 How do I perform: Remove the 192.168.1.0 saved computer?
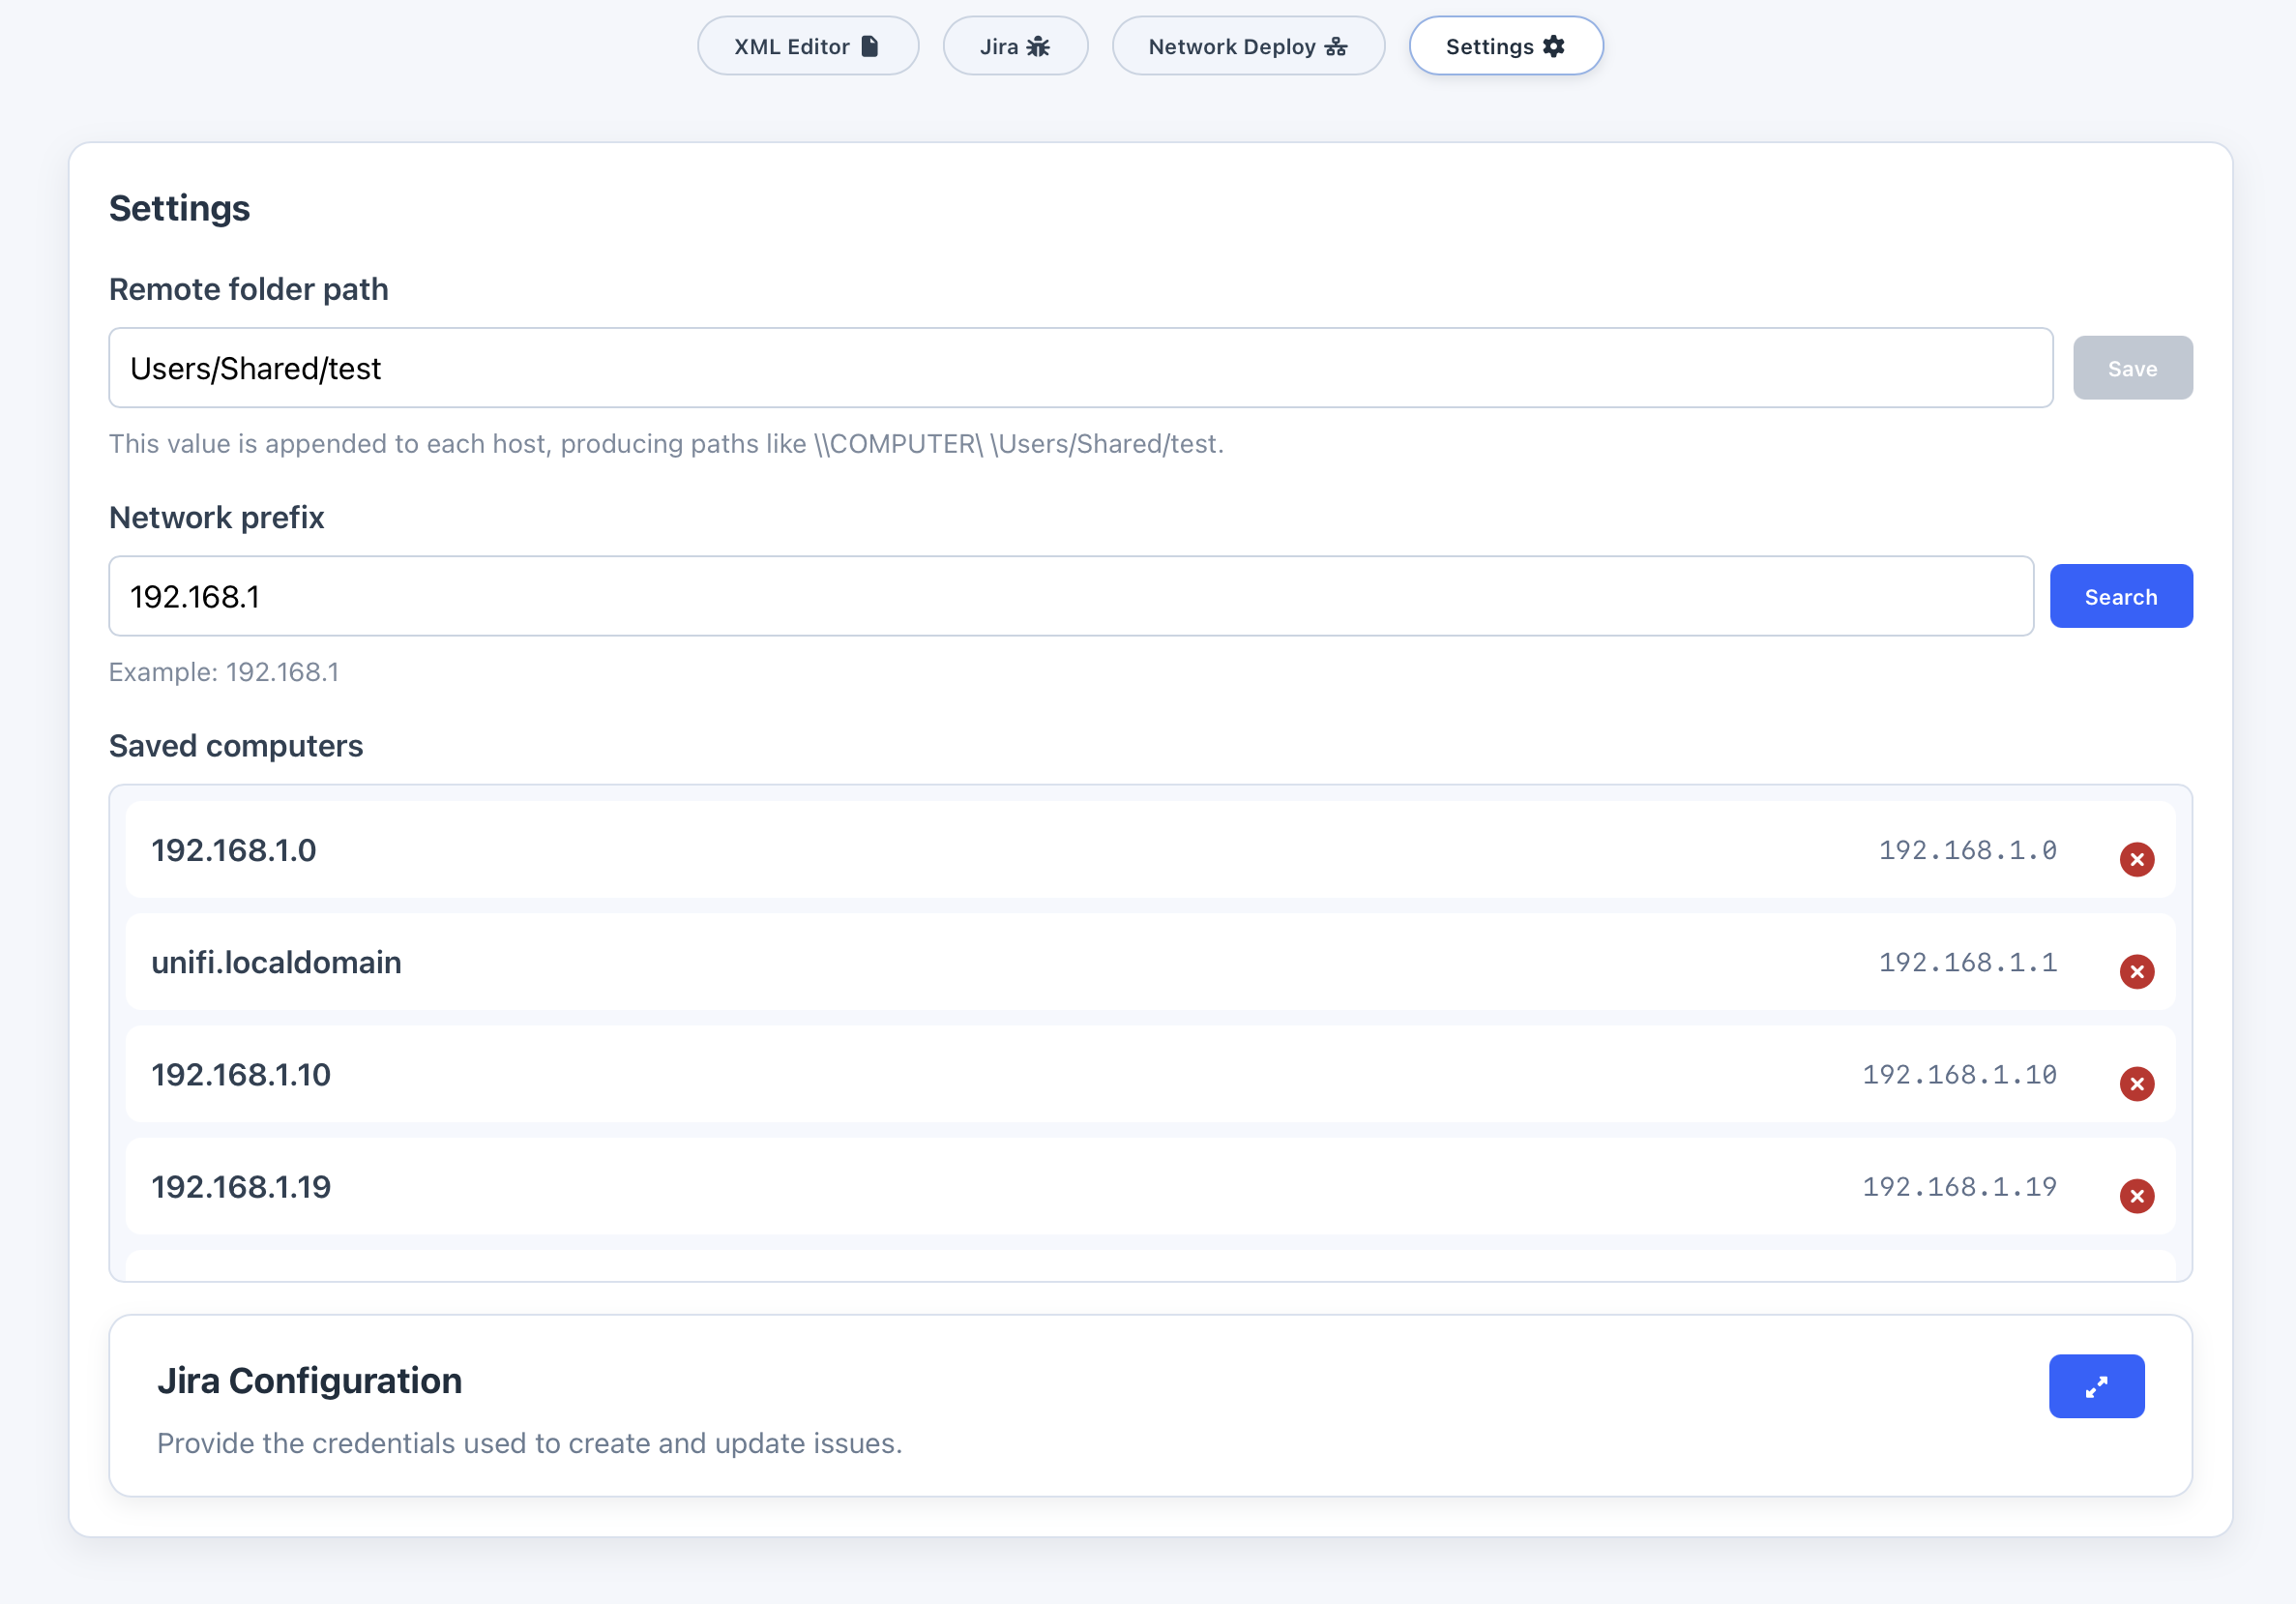click(x=2136, y=859)
